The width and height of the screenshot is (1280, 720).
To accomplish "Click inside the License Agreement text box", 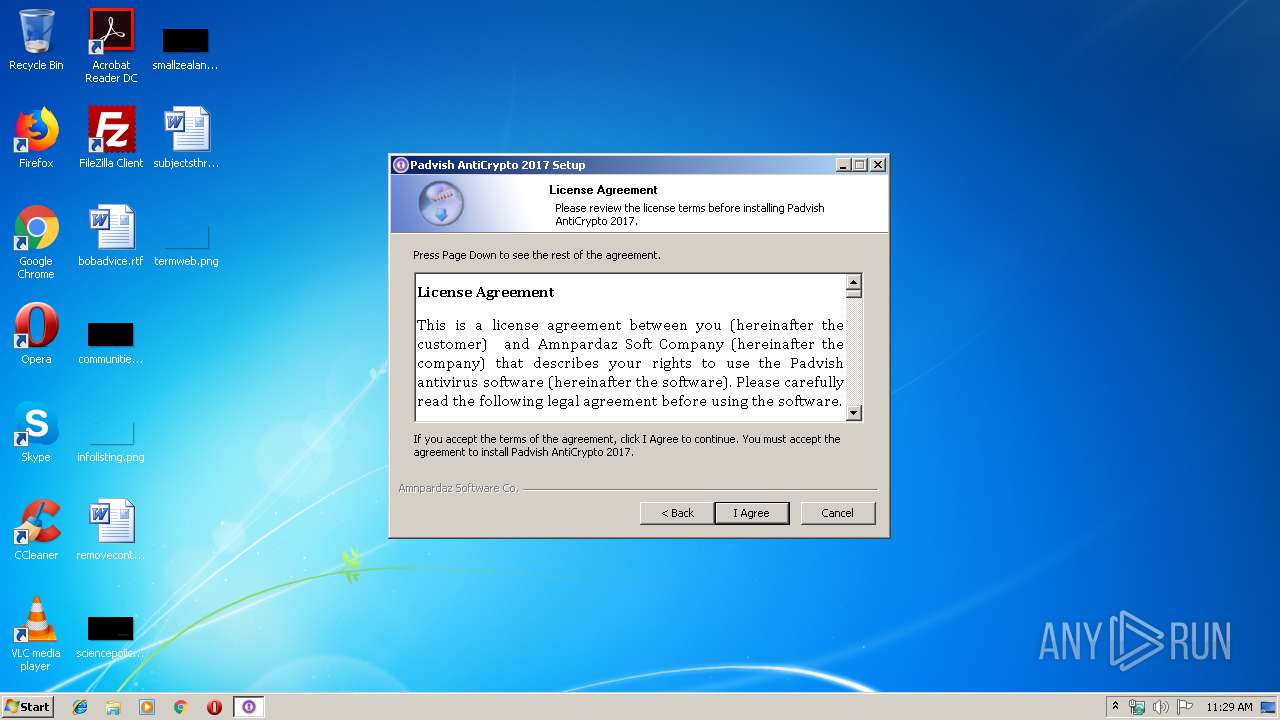I will (631, 347).
